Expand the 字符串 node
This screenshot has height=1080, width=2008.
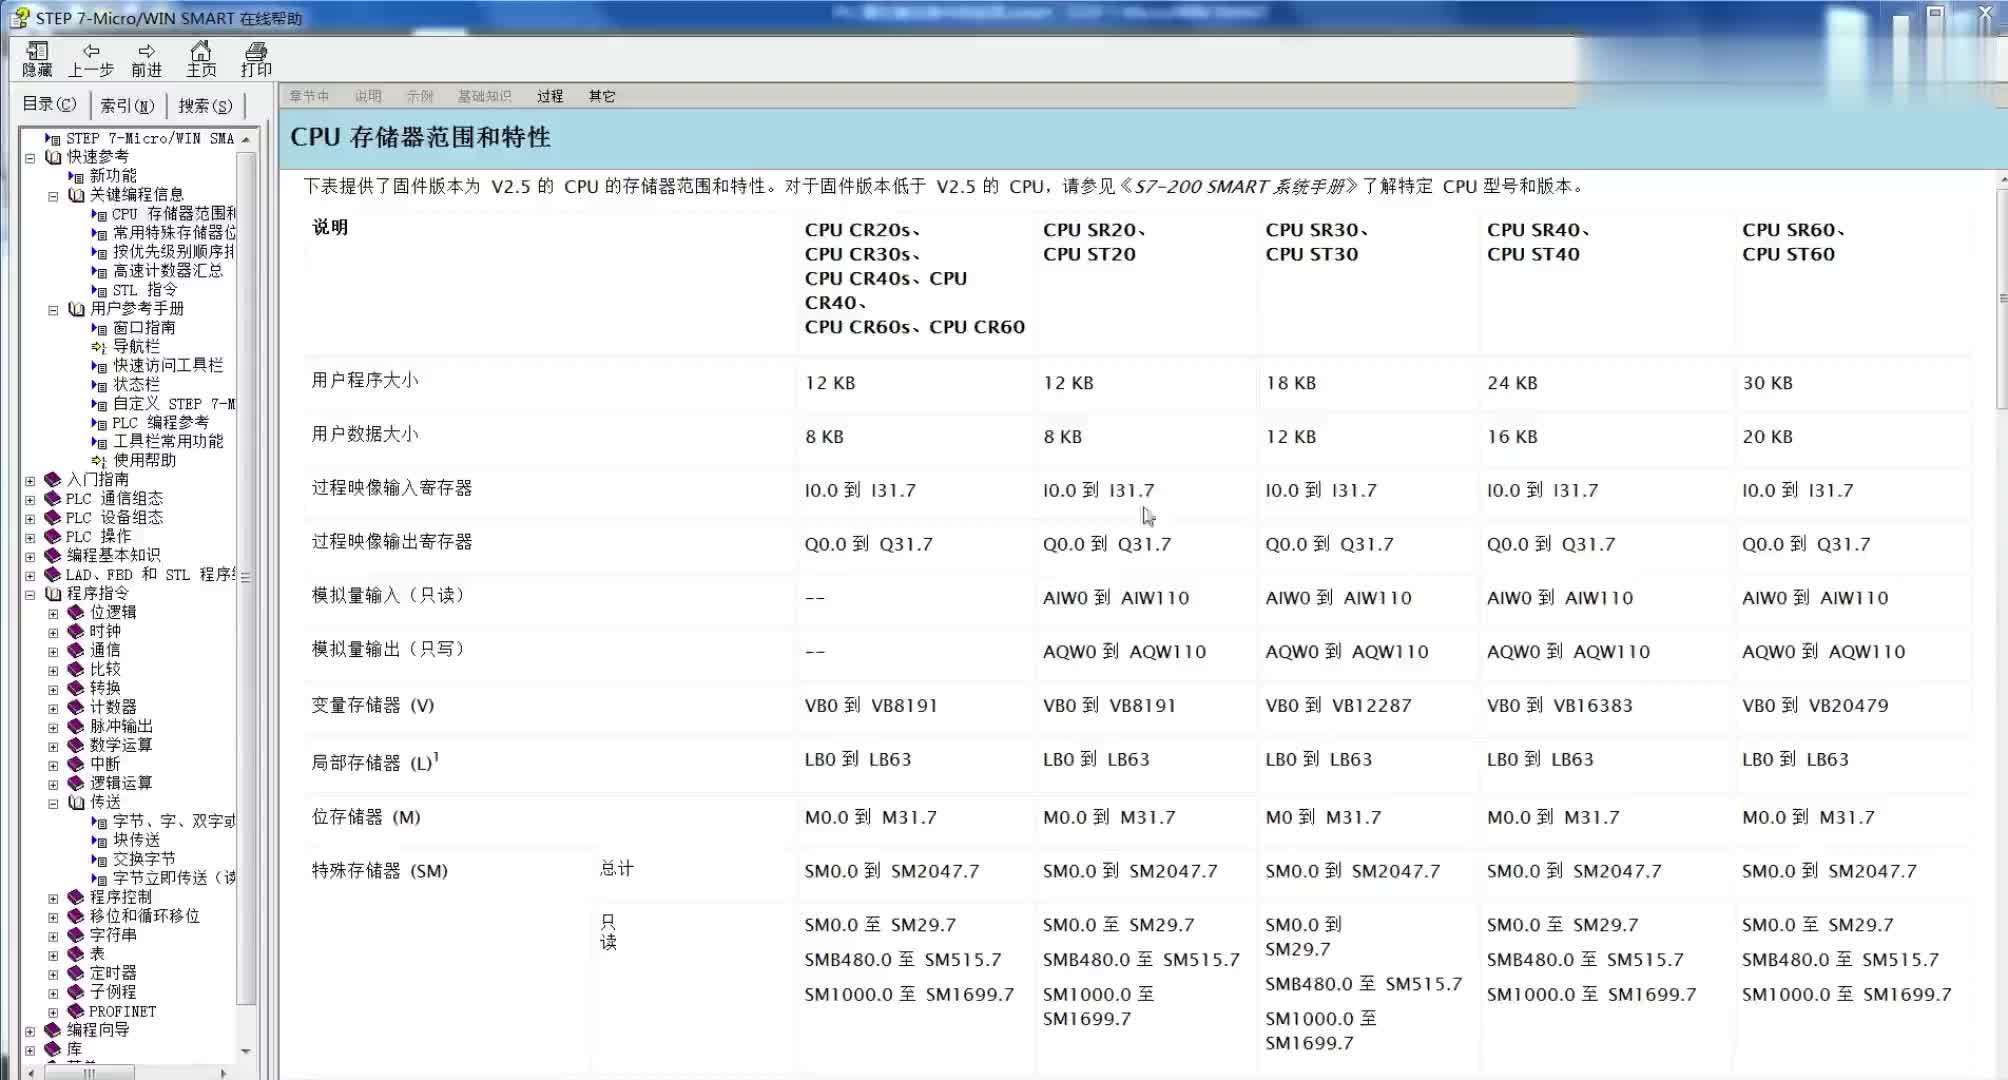tap(53, 937)
